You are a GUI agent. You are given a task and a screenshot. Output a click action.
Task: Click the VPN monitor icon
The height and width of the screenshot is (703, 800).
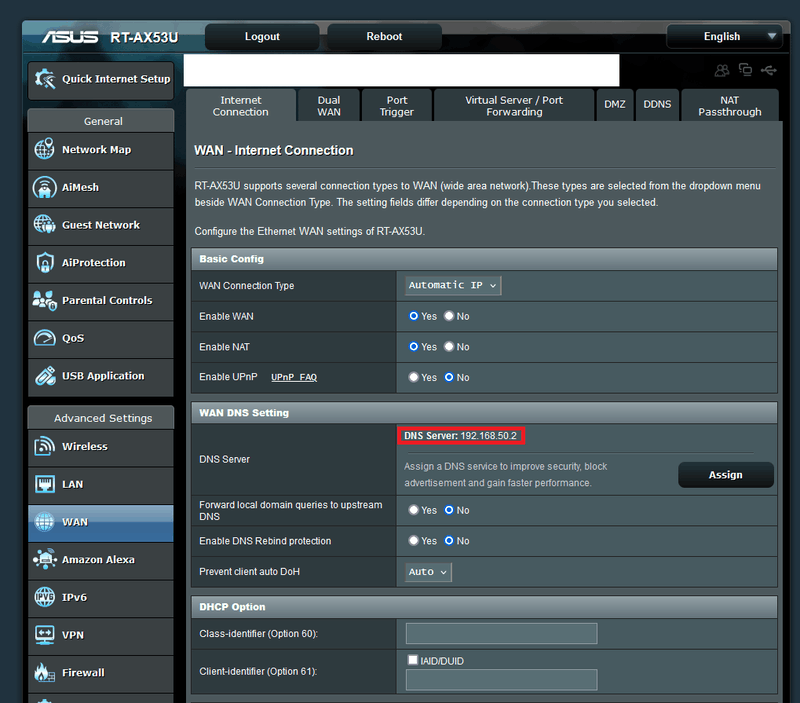pos(44,635)
